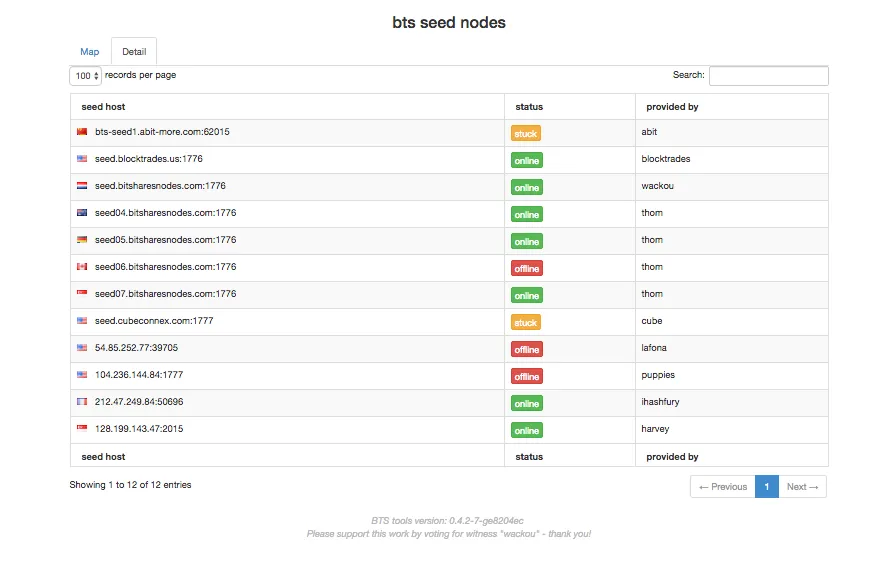Select page 1 in pagination
Screen dimensions: 883x566
tap(767, 487)
